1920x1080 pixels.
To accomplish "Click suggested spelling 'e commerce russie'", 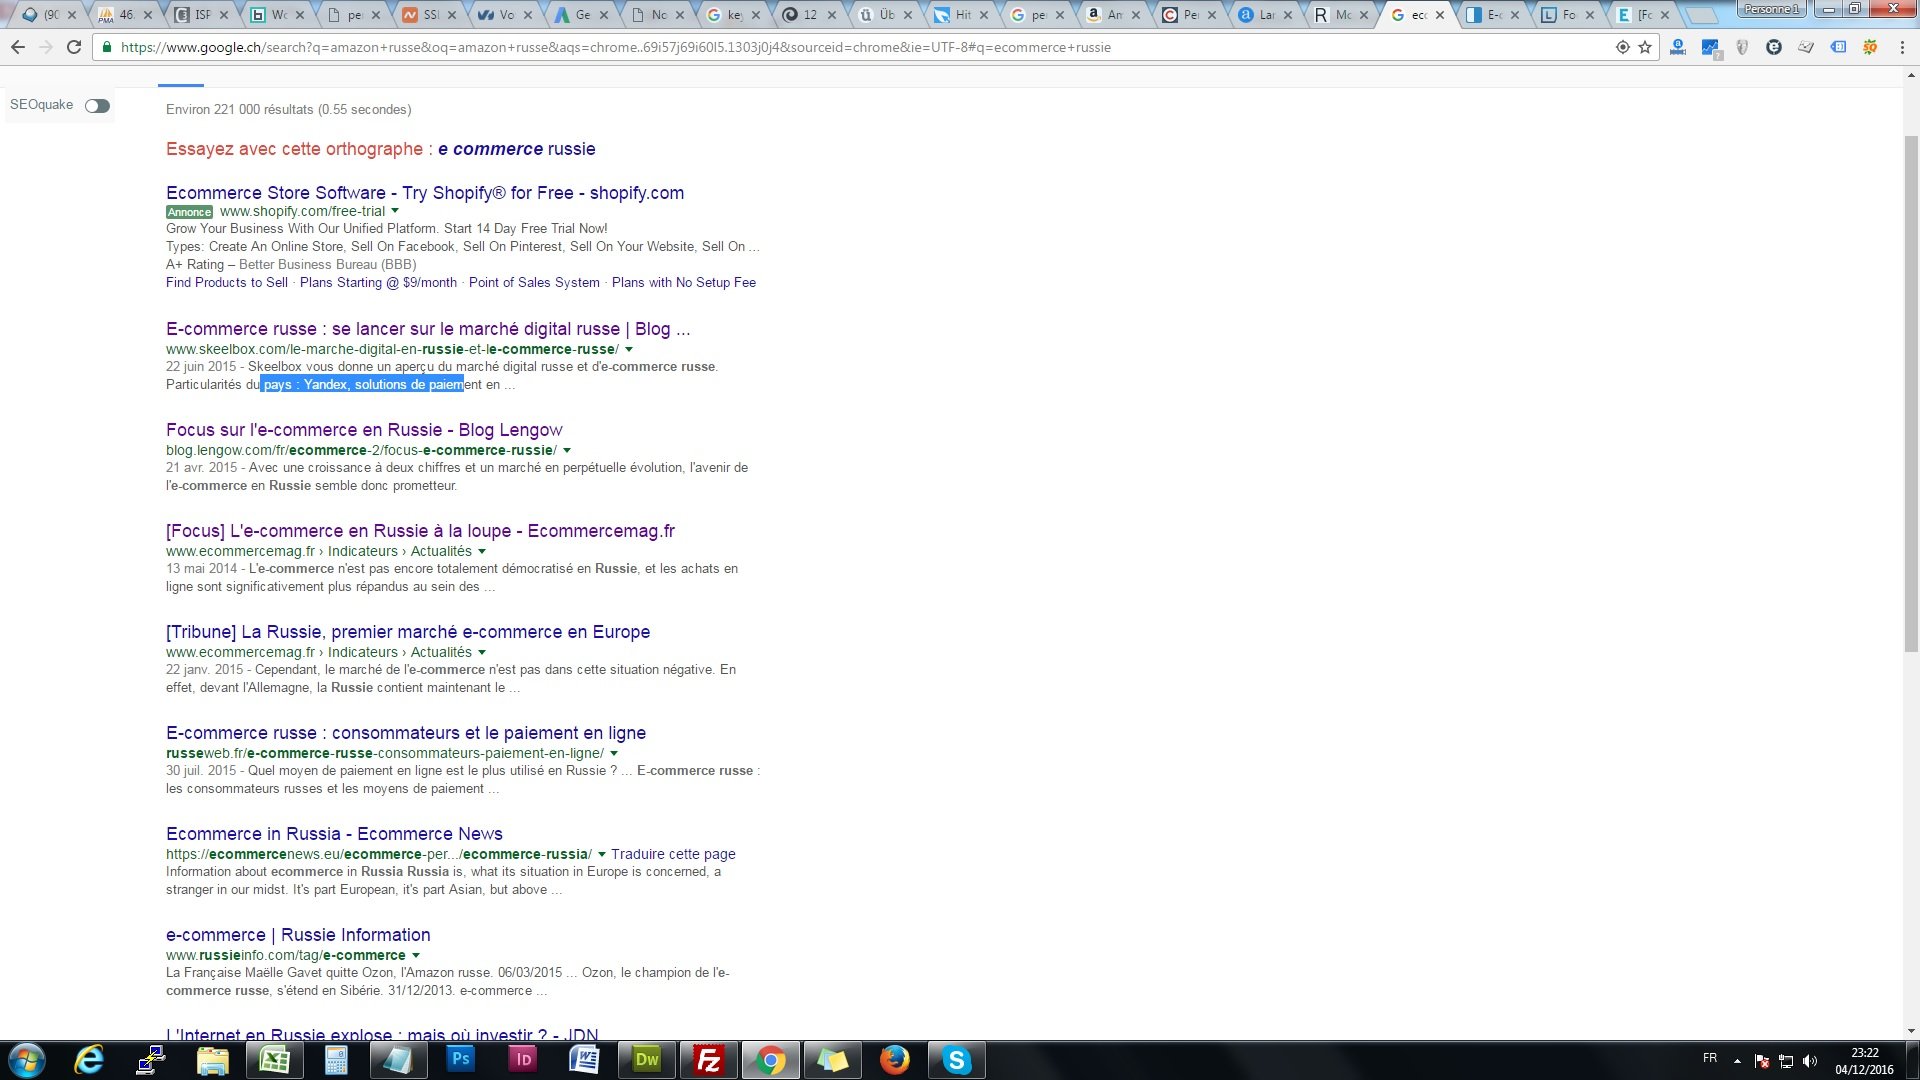I will [x=517, y=149].
